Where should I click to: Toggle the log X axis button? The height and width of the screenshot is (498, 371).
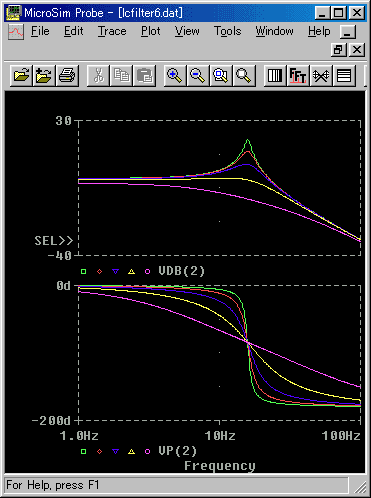[x=275, y=75]
